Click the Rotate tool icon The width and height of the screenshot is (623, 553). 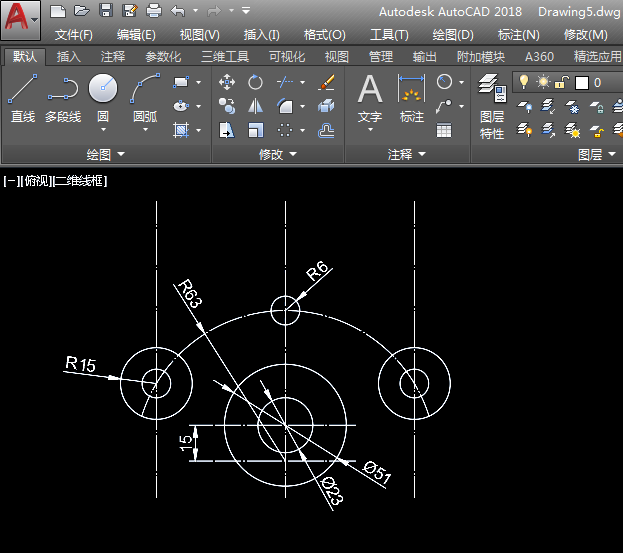pyautogui.click(x=256, y=82)
